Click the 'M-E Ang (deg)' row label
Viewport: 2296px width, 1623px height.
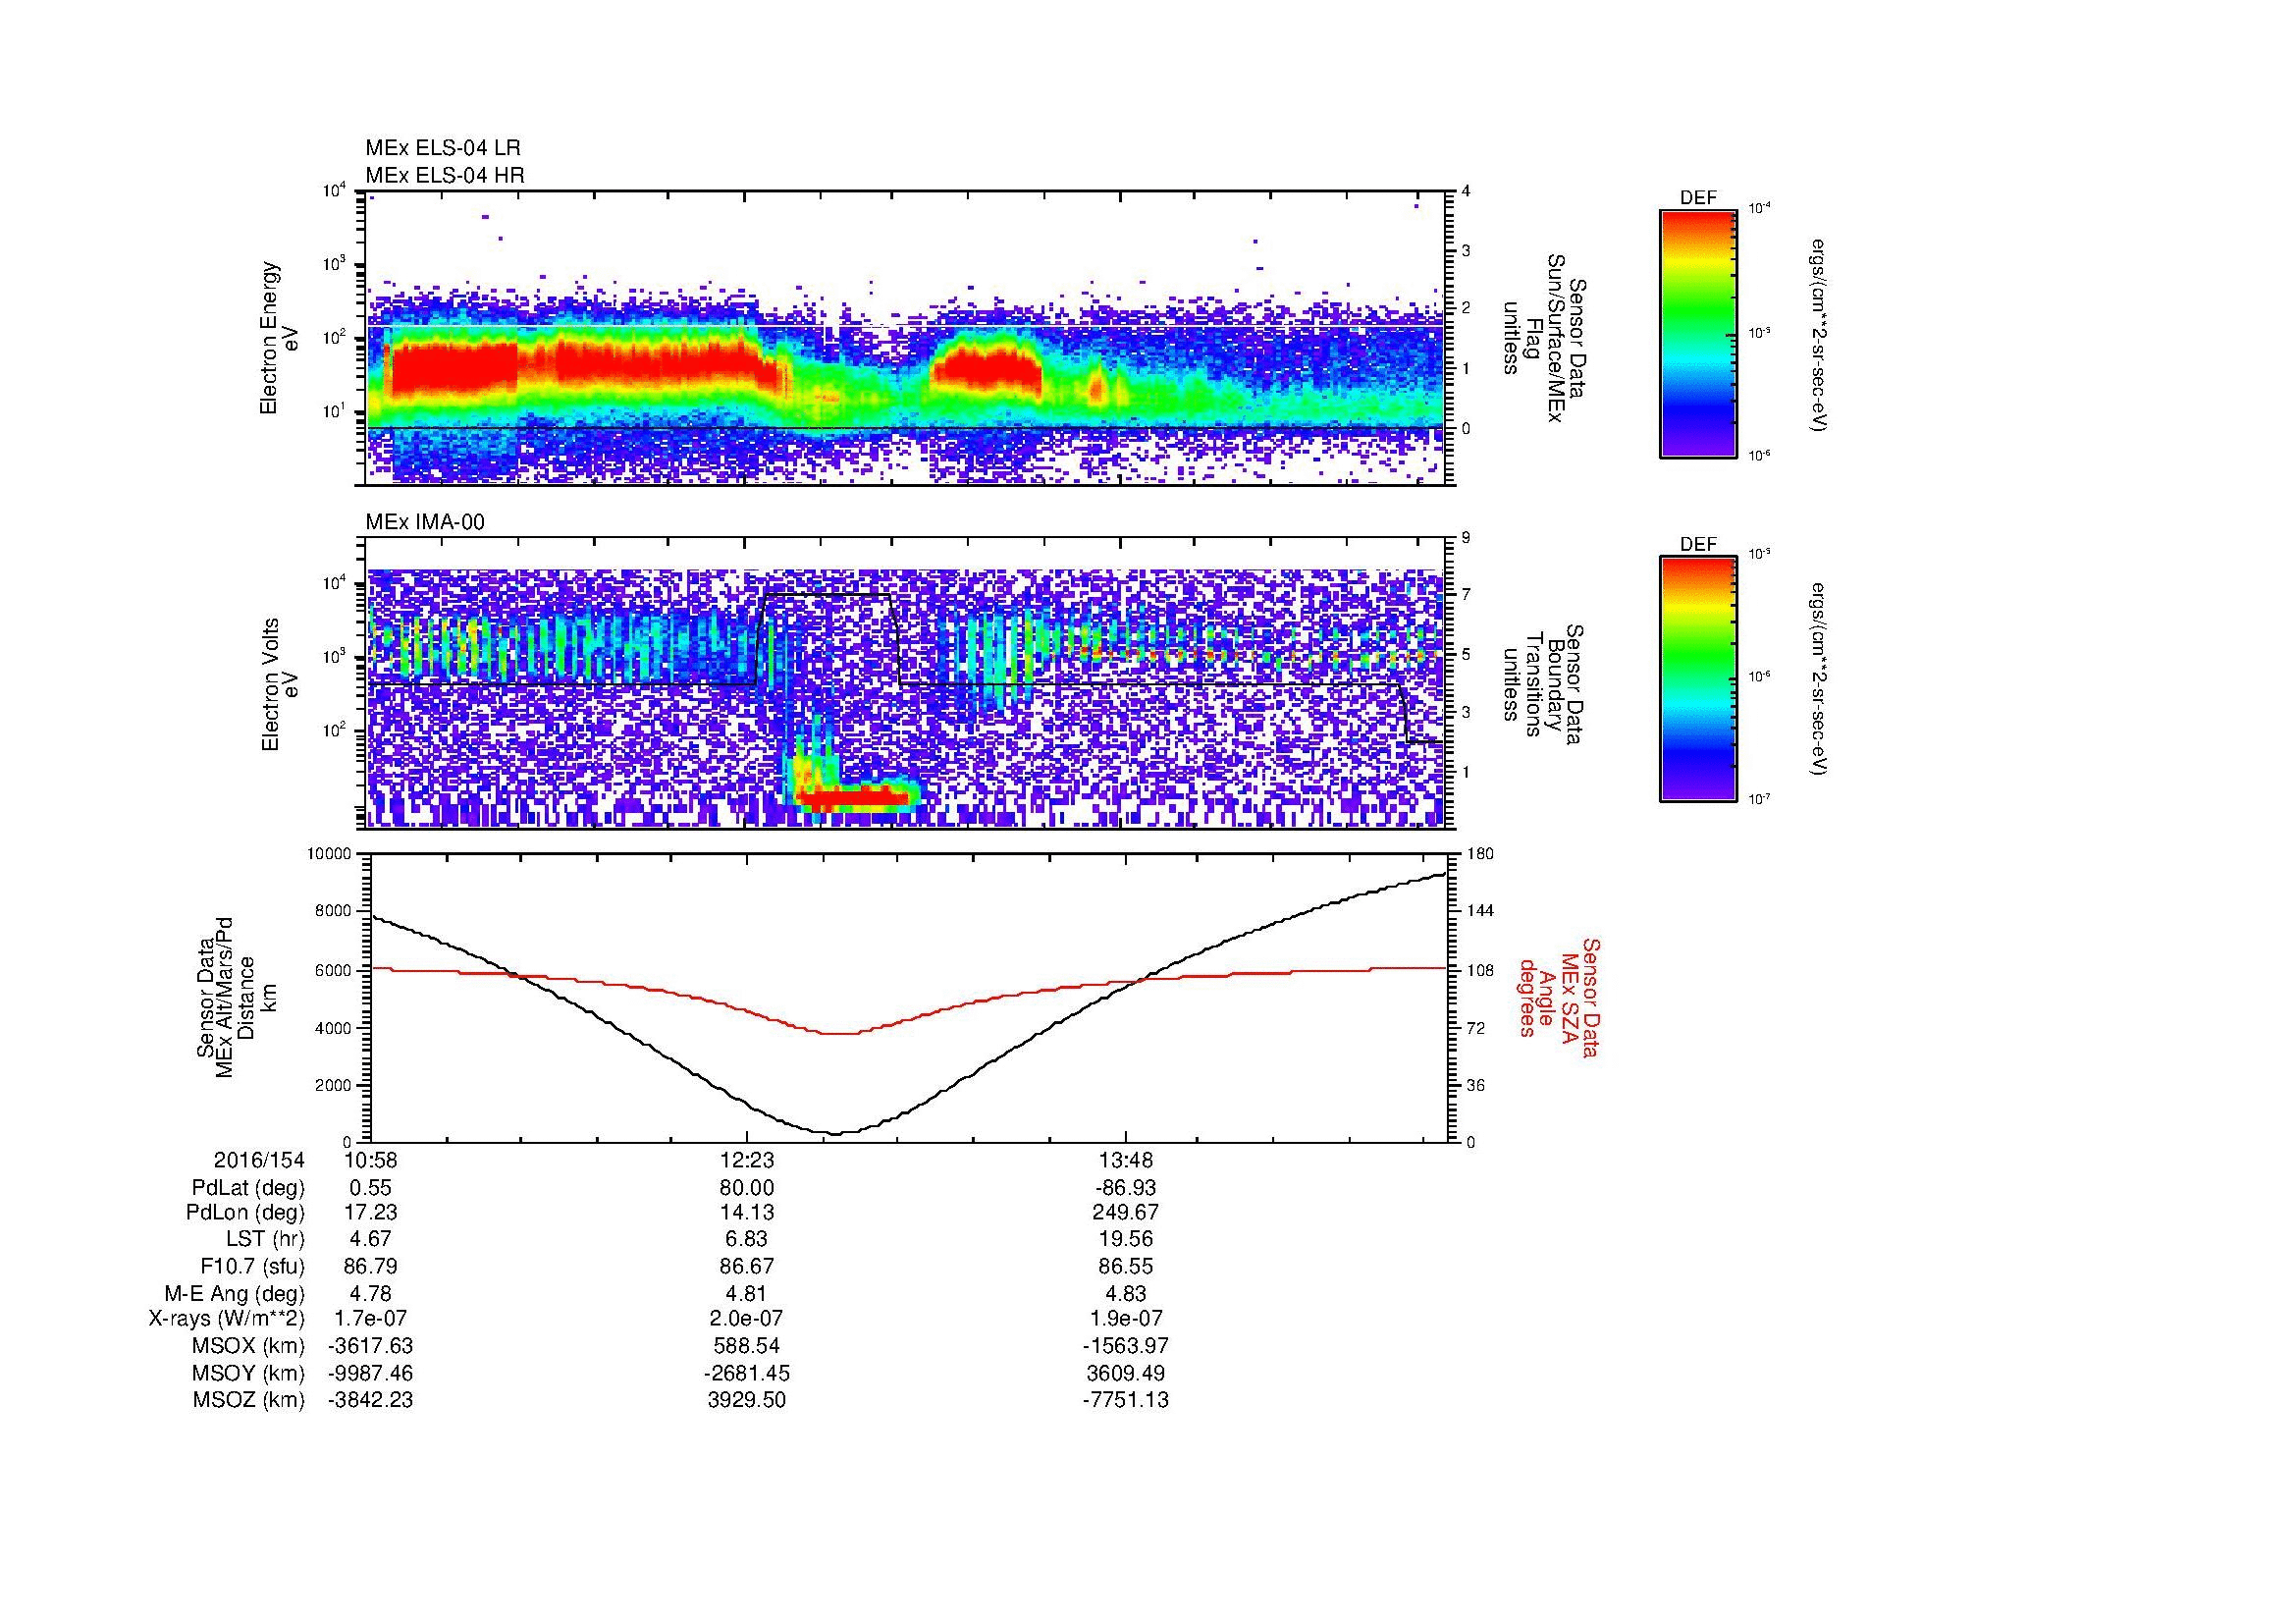(x=234, y=1293)
